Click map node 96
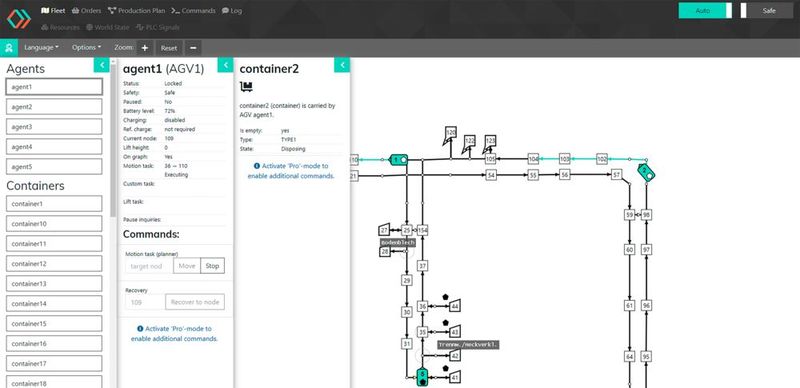Screen dimensions: 800x388 [x=646, y=305]
